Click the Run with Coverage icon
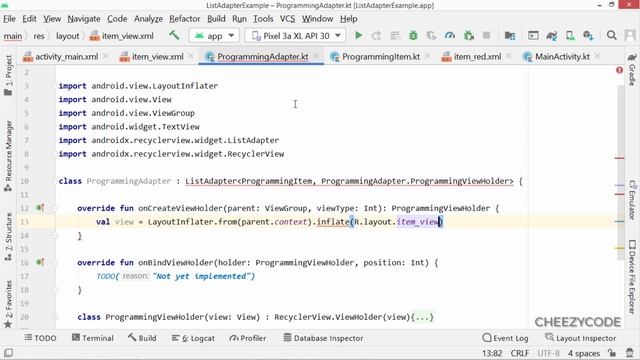The width and height of the screenshot is (640, 360). pyautogui.click(x=431, y=36)
